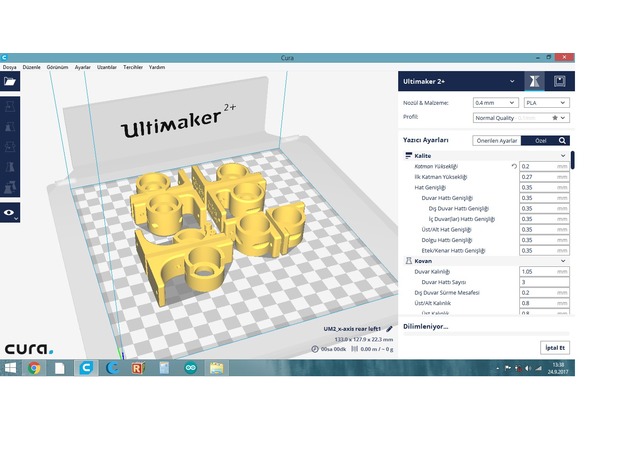Click the volume icon in system tray

click(528, 368)
